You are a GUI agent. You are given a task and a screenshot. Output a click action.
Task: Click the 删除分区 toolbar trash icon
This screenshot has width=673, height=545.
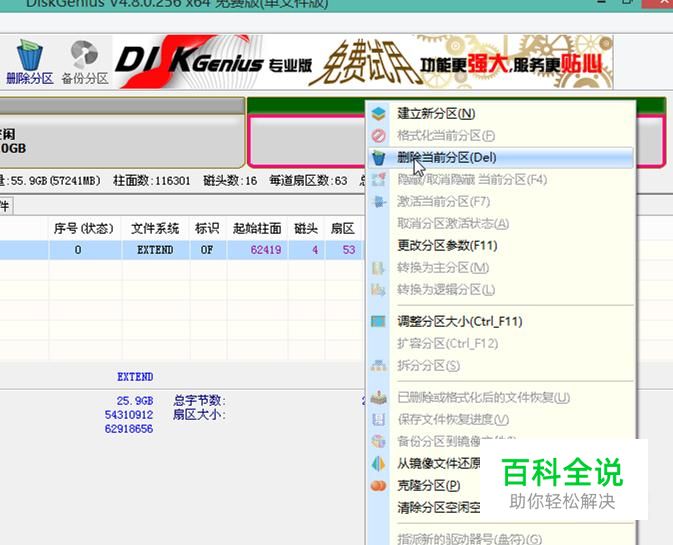tap(29, 56)
